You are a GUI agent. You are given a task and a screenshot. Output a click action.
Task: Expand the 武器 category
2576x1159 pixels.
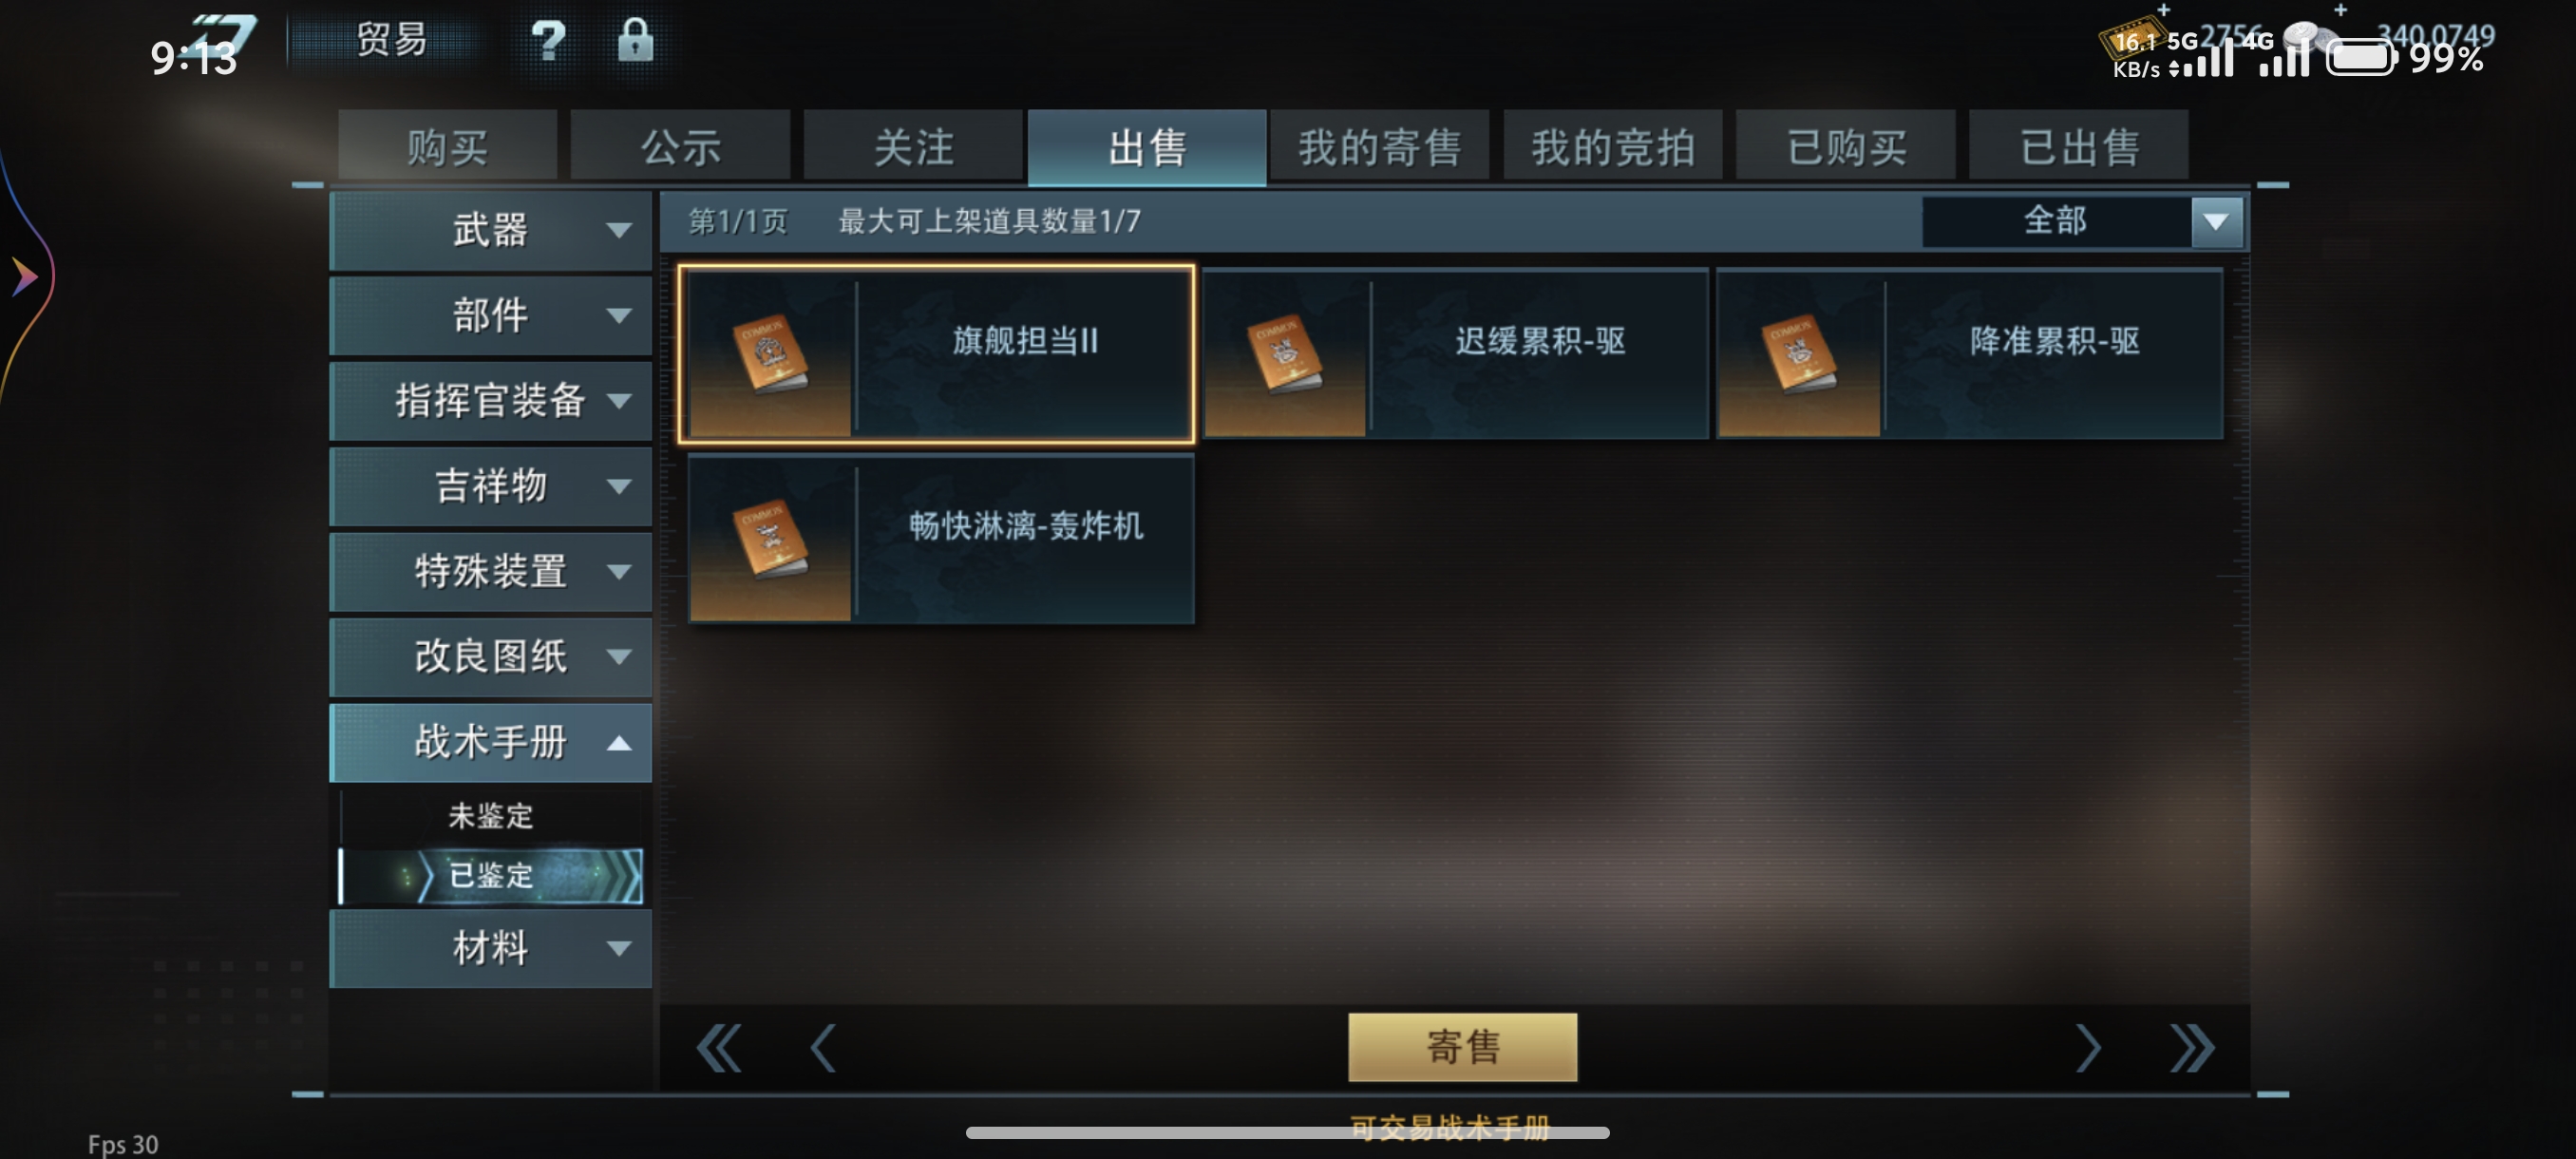coord(490,230)
